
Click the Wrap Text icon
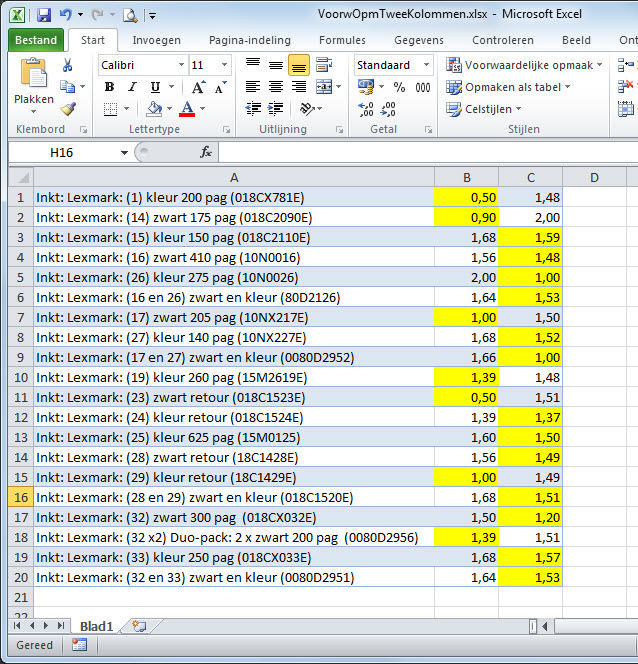(324, 65)
